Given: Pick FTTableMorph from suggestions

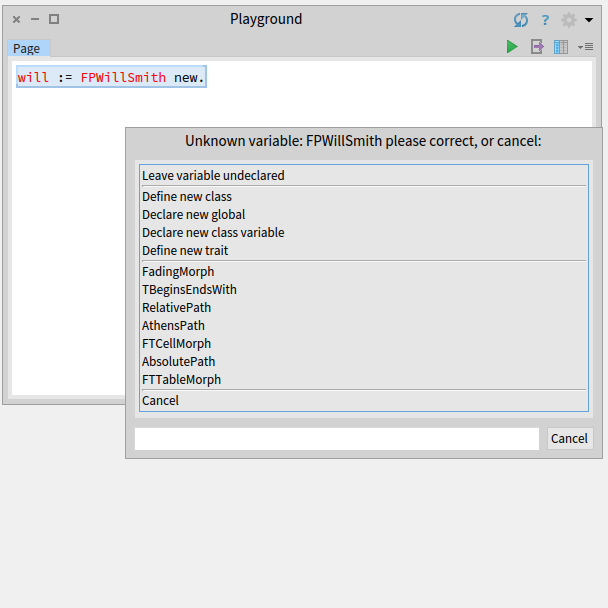Looking at the screenshot, I should click(364, 380).
